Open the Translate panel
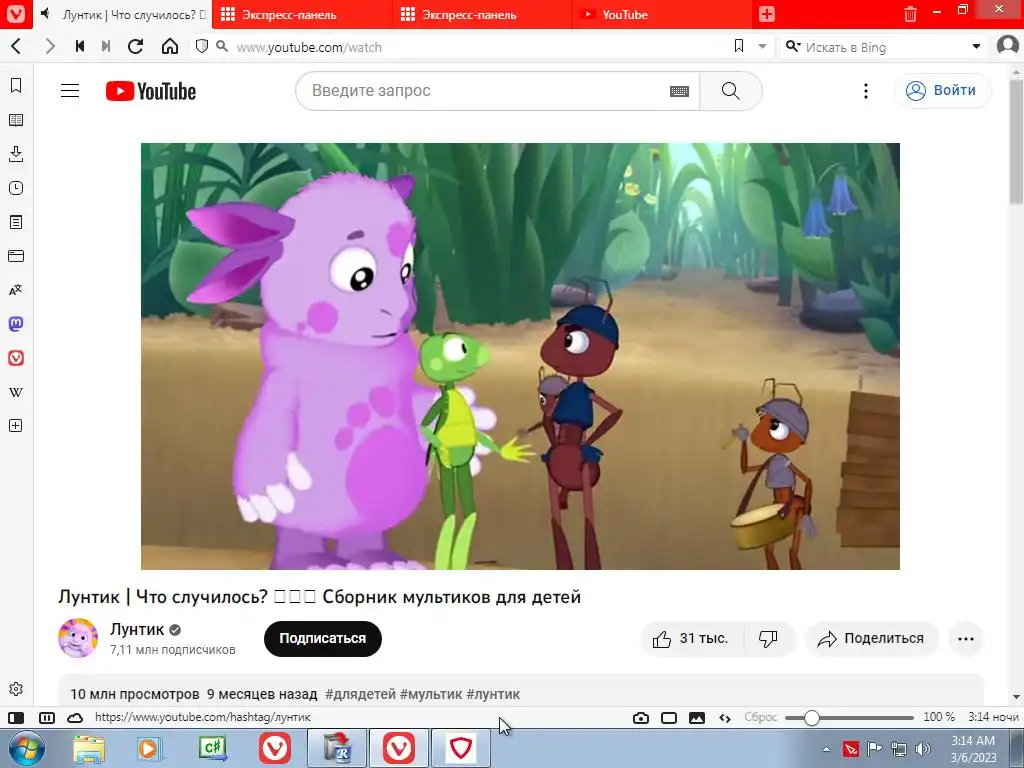This screenshot has width=1024, height=768. click(x=16, y=290)
